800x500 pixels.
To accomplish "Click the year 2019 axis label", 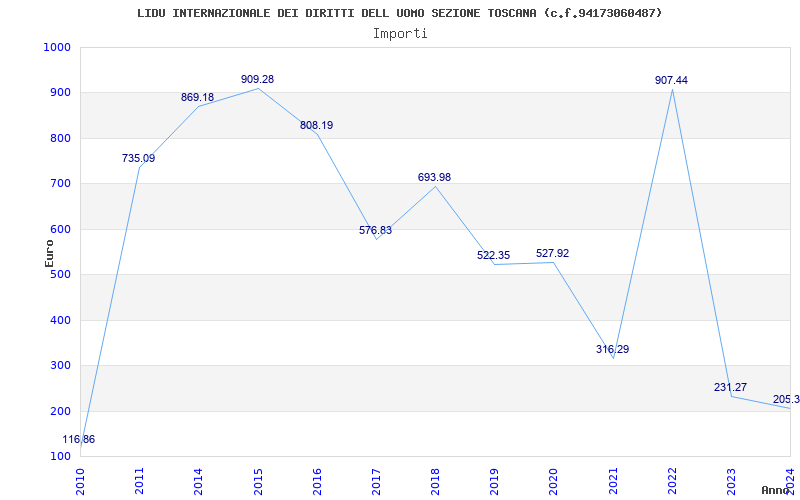I will [x=495, y=481].
